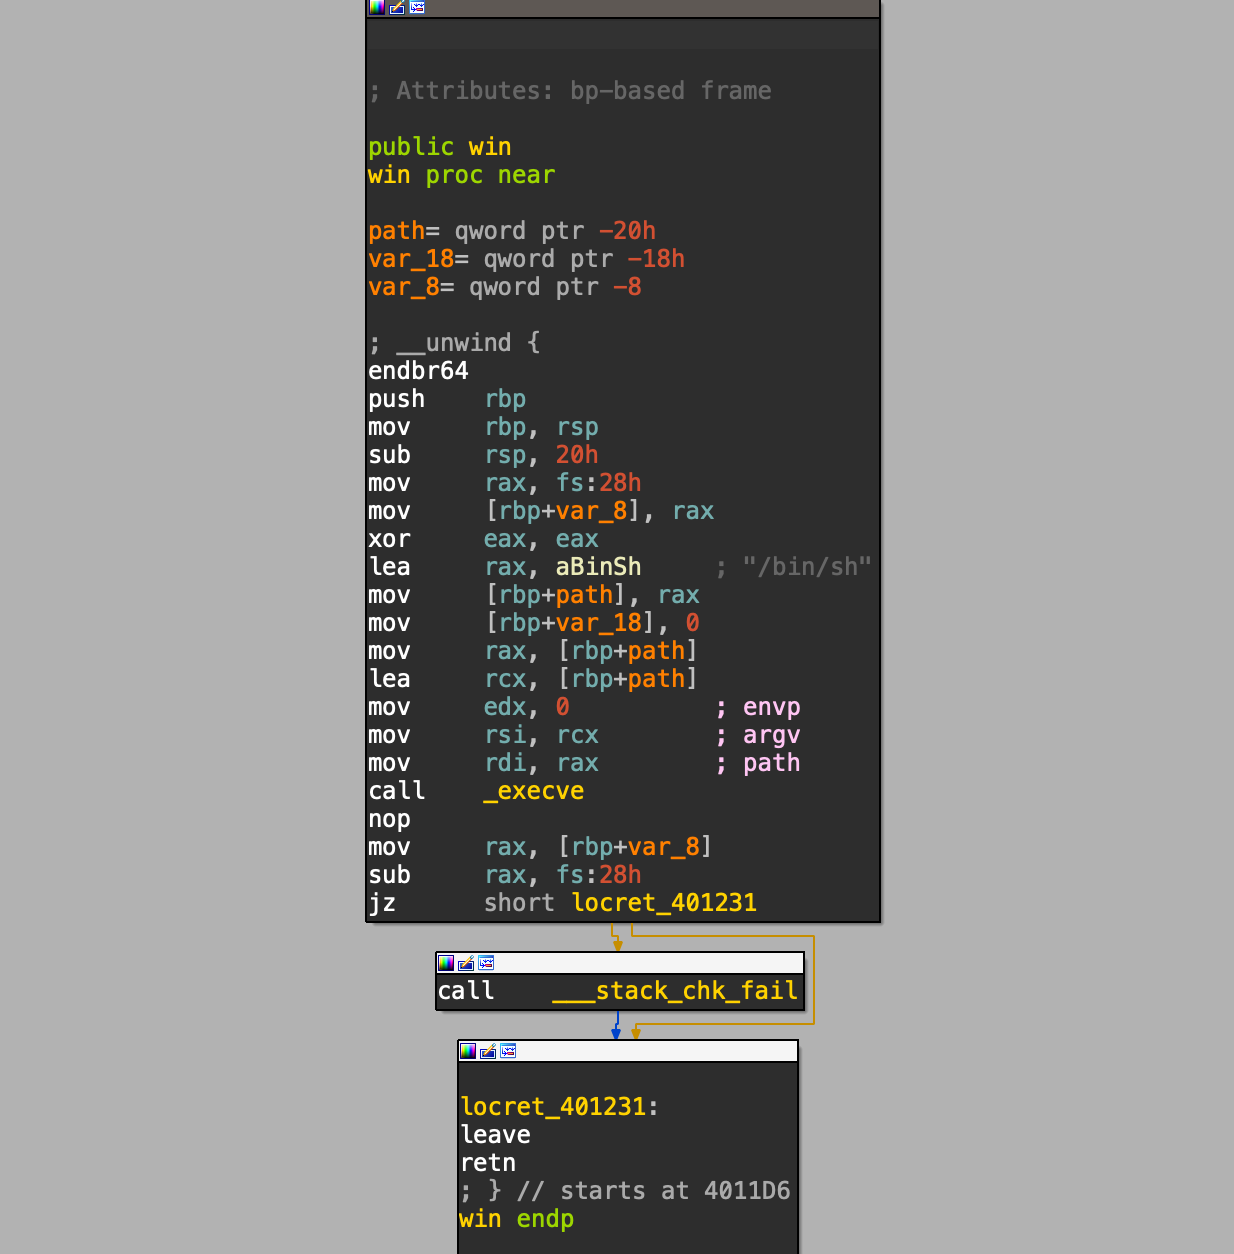Click the 'Attributes: bp-based frame' comment
Screen dimensions: 1234x1254
coord(570,91)
